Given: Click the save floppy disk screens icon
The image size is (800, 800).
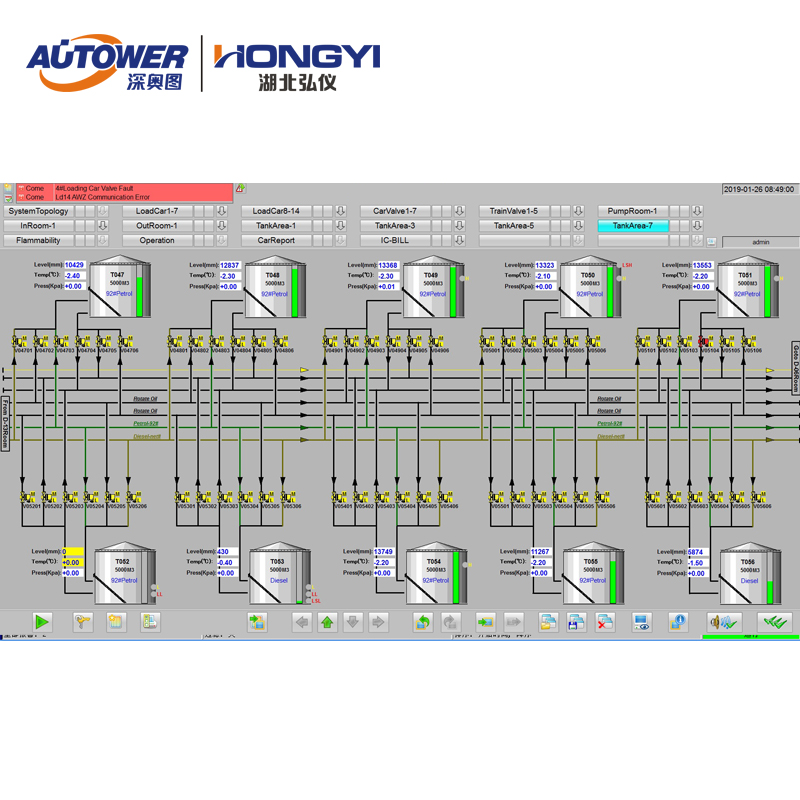Looking at the screenshot, I should [576, 622].
